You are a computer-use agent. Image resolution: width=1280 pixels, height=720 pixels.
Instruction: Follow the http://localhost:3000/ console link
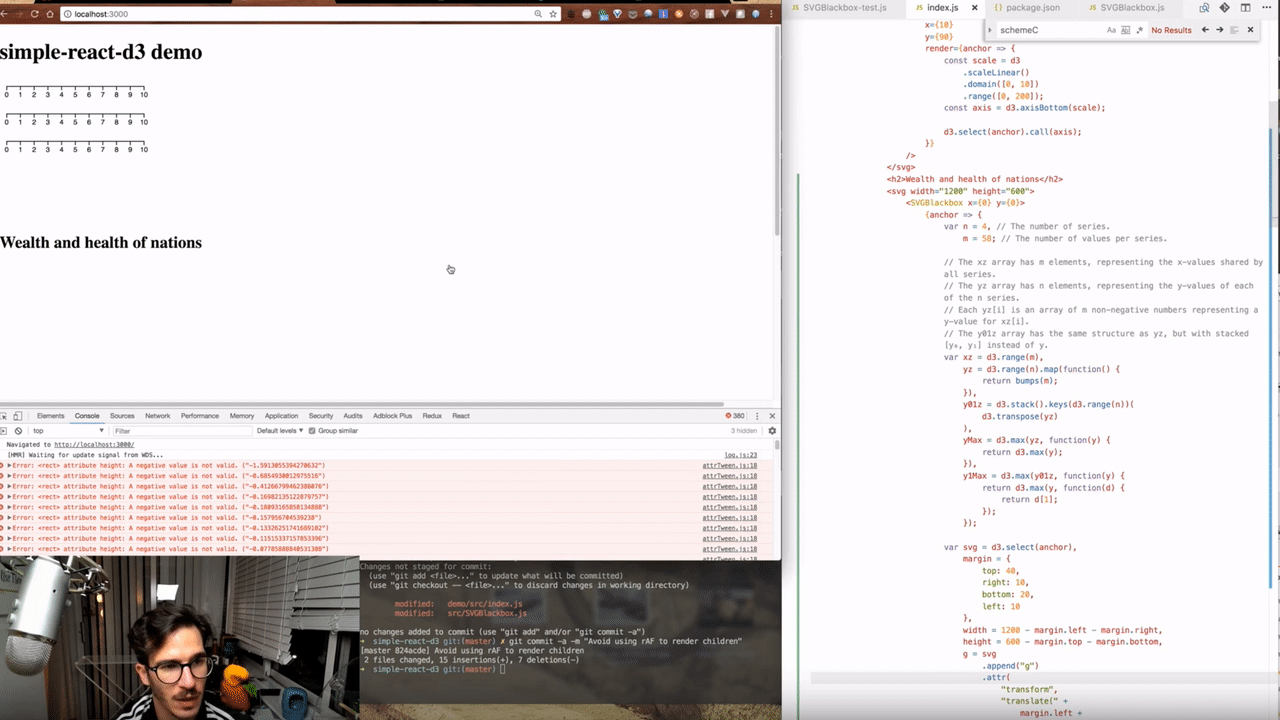point(94,445)
